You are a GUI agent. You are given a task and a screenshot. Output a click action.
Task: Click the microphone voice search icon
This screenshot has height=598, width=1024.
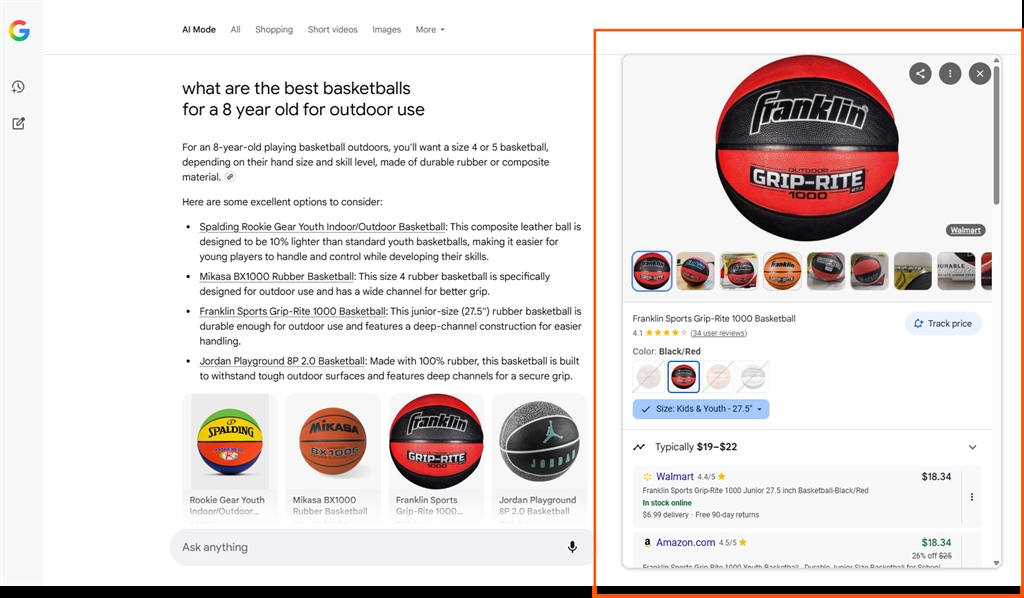(x=572, y=547)
